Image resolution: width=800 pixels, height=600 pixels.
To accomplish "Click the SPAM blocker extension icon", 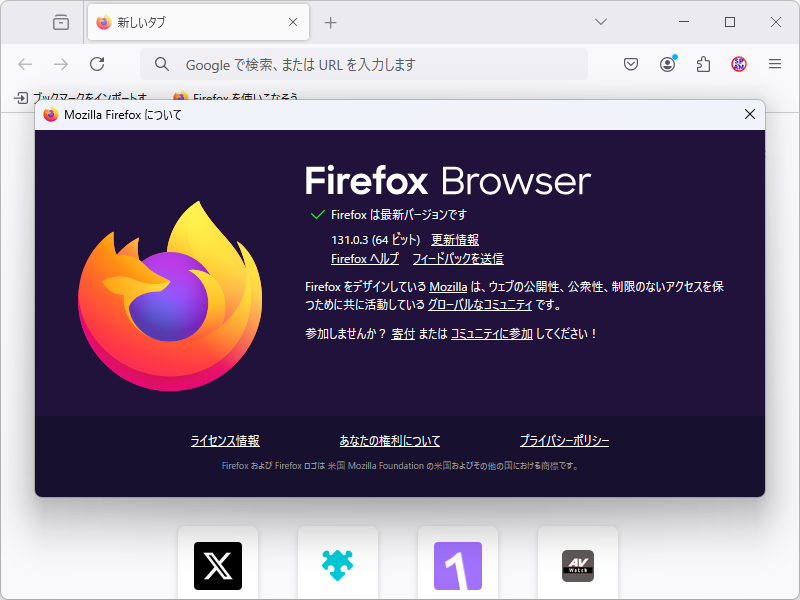I will [738, 63].
